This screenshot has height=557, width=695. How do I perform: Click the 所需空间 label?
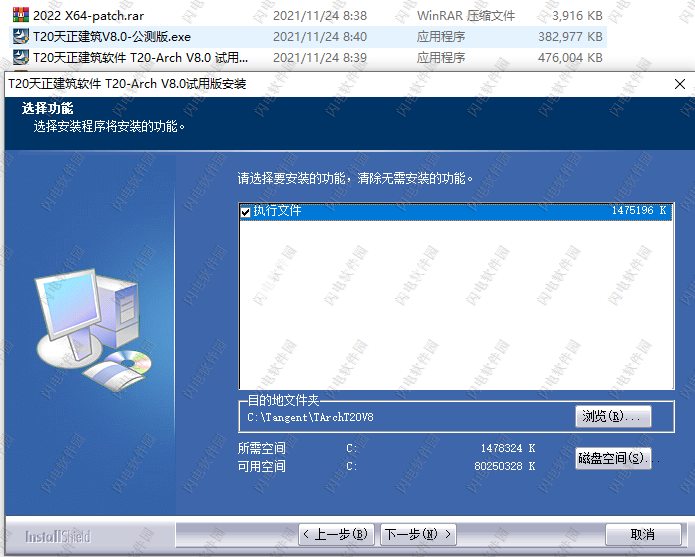coord(262,448)
